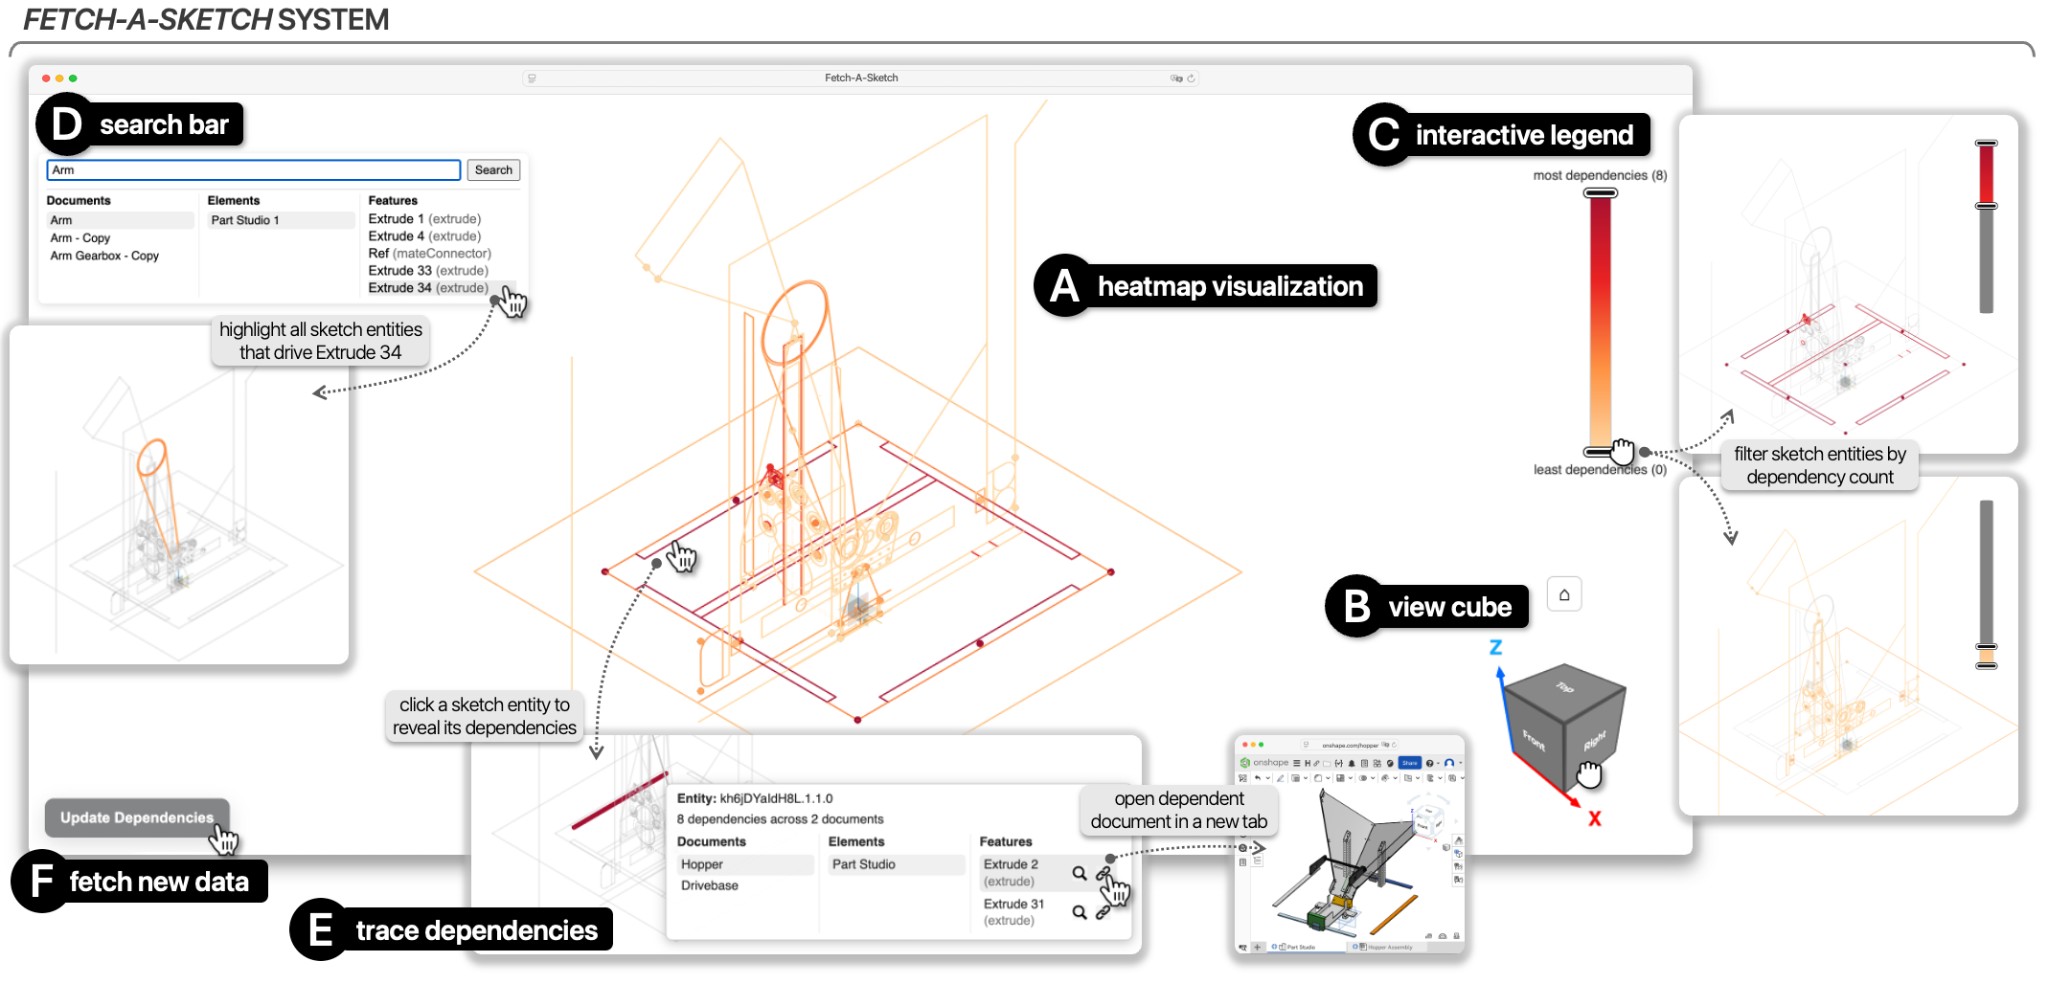
Task: Click the Onshape logo in the mini window
Action: click(x=1245, y=763)
